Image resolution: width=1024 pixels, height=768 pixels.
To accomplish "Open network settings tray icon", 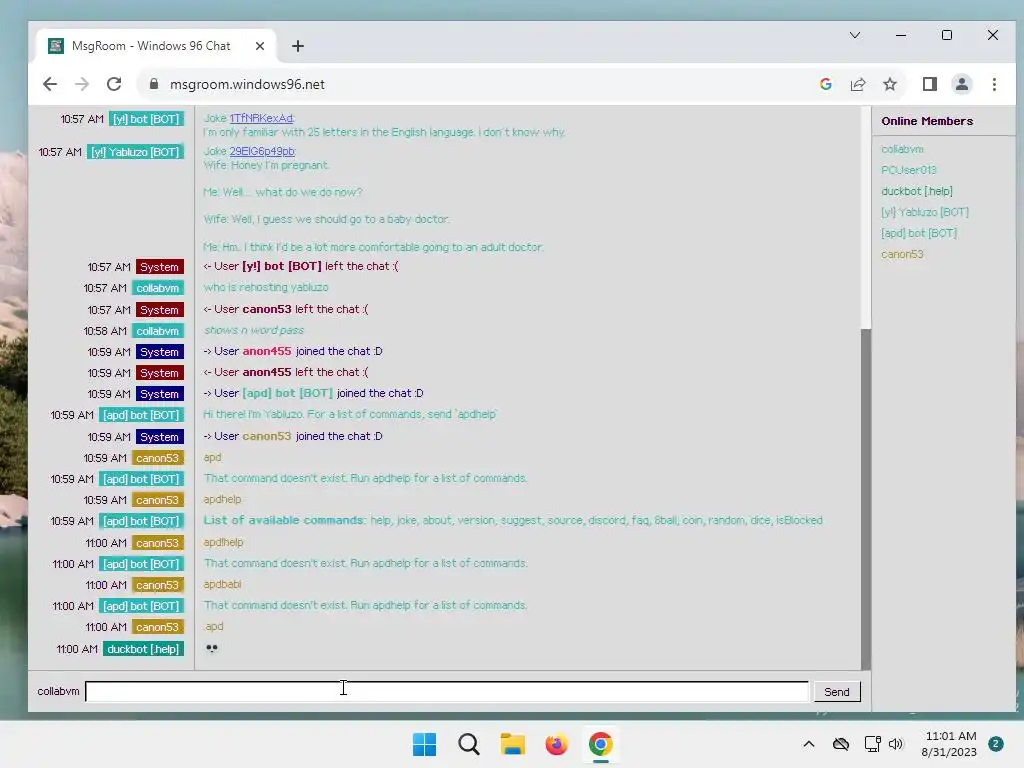I will pyautogui.click(x=872, y=744).
